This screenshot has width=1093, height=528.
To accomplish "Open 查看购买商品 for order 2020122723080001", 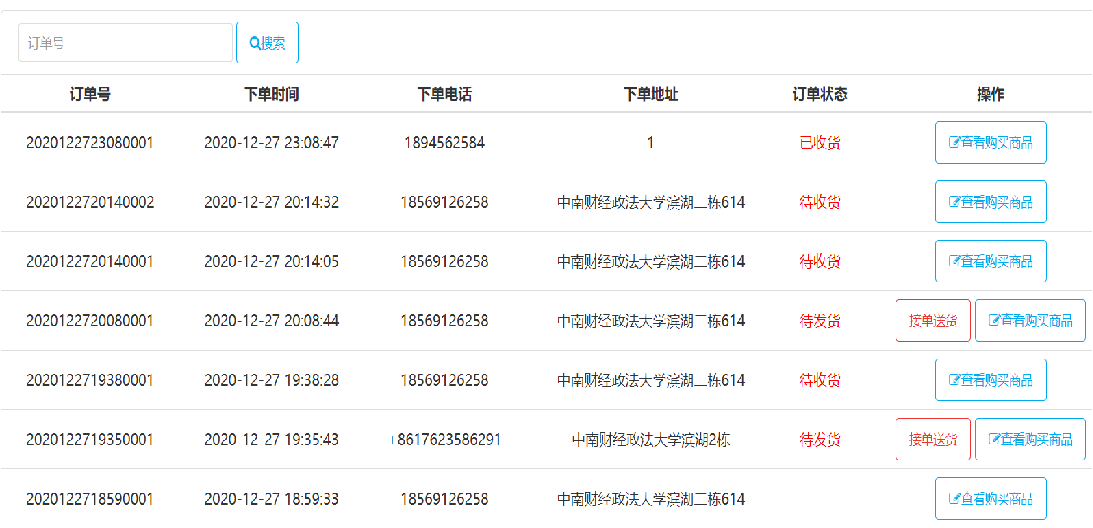I will pyautogui.click(x=991, y=142).
